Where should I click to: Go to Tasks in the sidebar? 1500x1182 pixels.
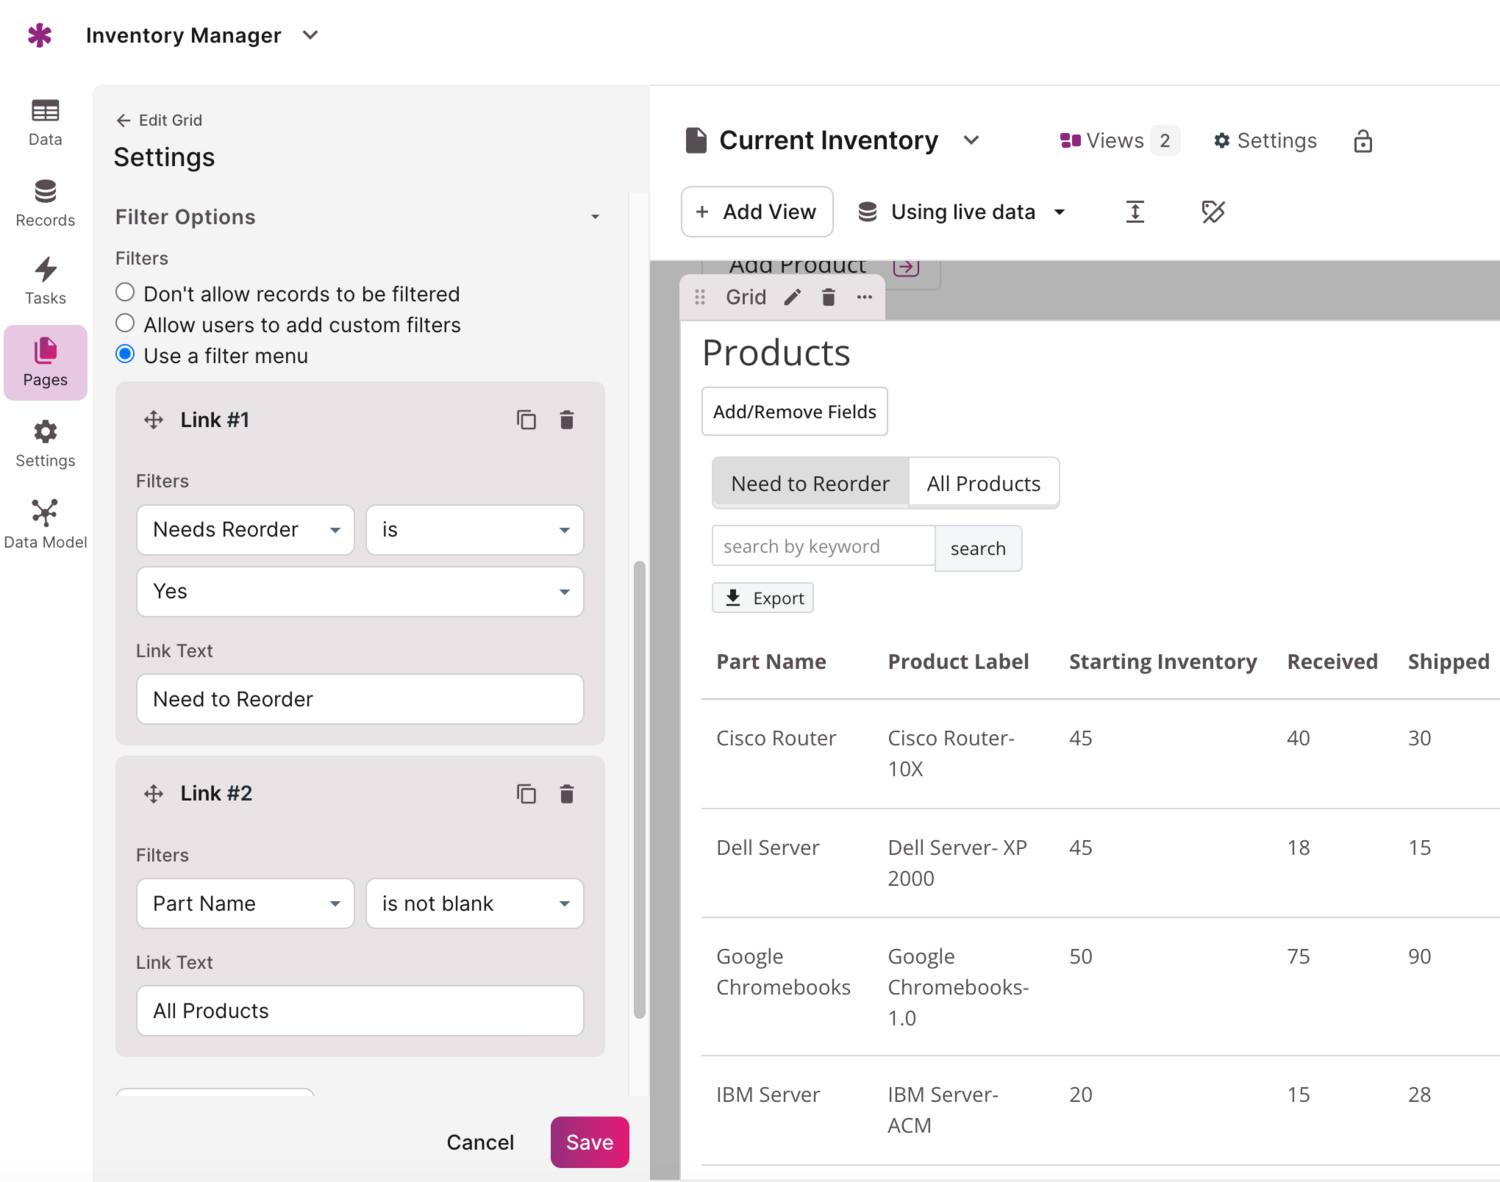[45, 281]
